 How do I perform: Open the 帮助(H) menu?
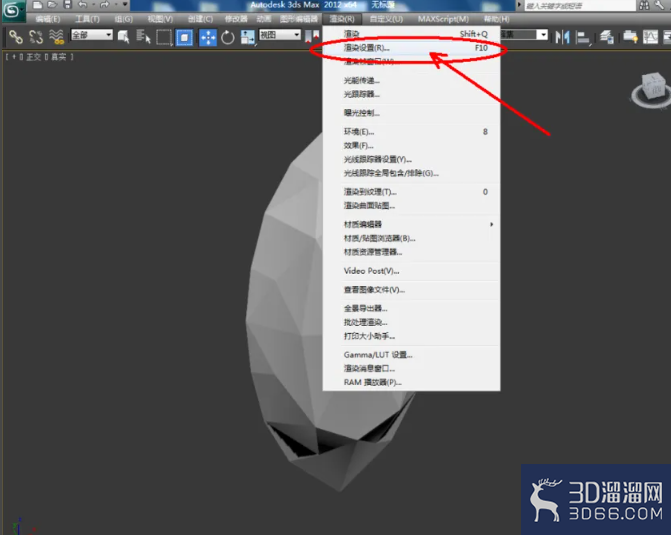click(x=496, y=19)
